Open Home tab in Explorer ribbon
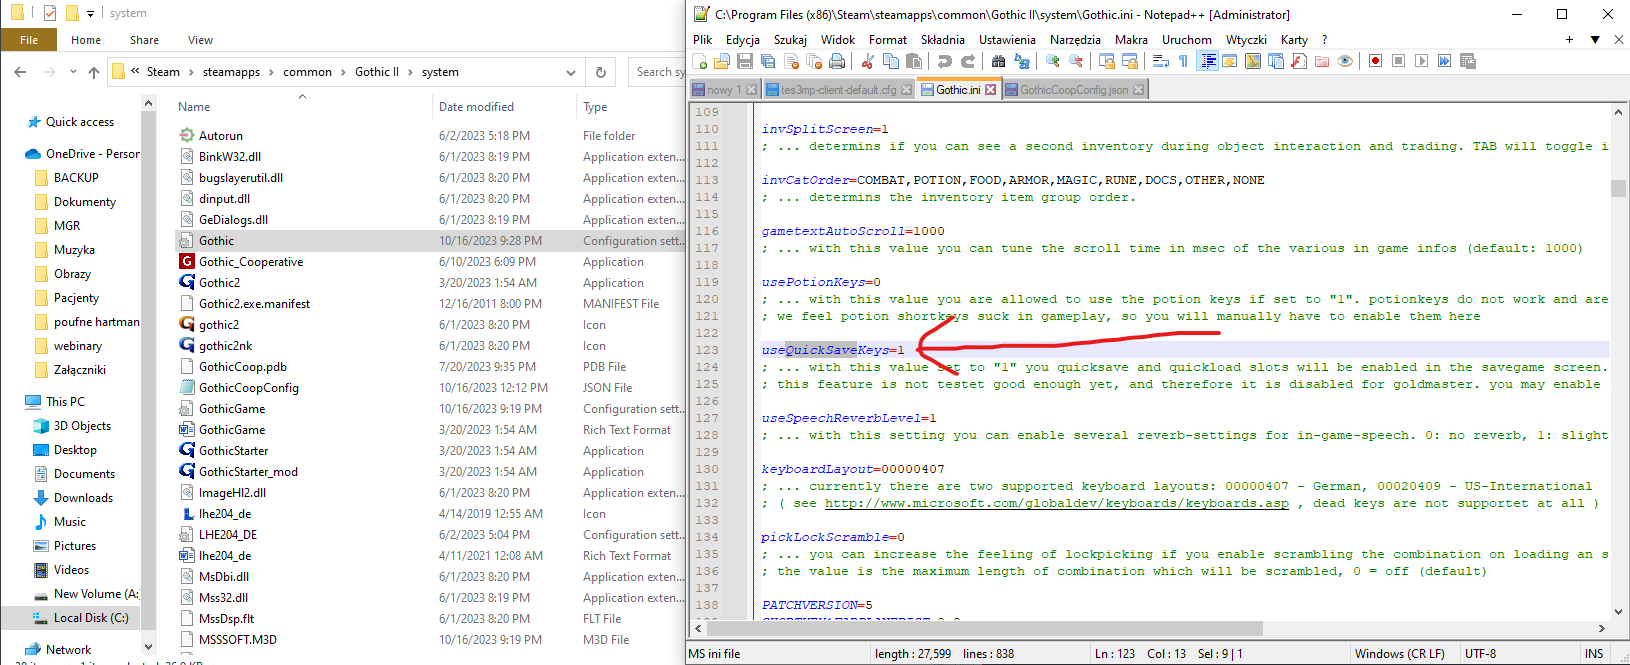 point(86,40)
